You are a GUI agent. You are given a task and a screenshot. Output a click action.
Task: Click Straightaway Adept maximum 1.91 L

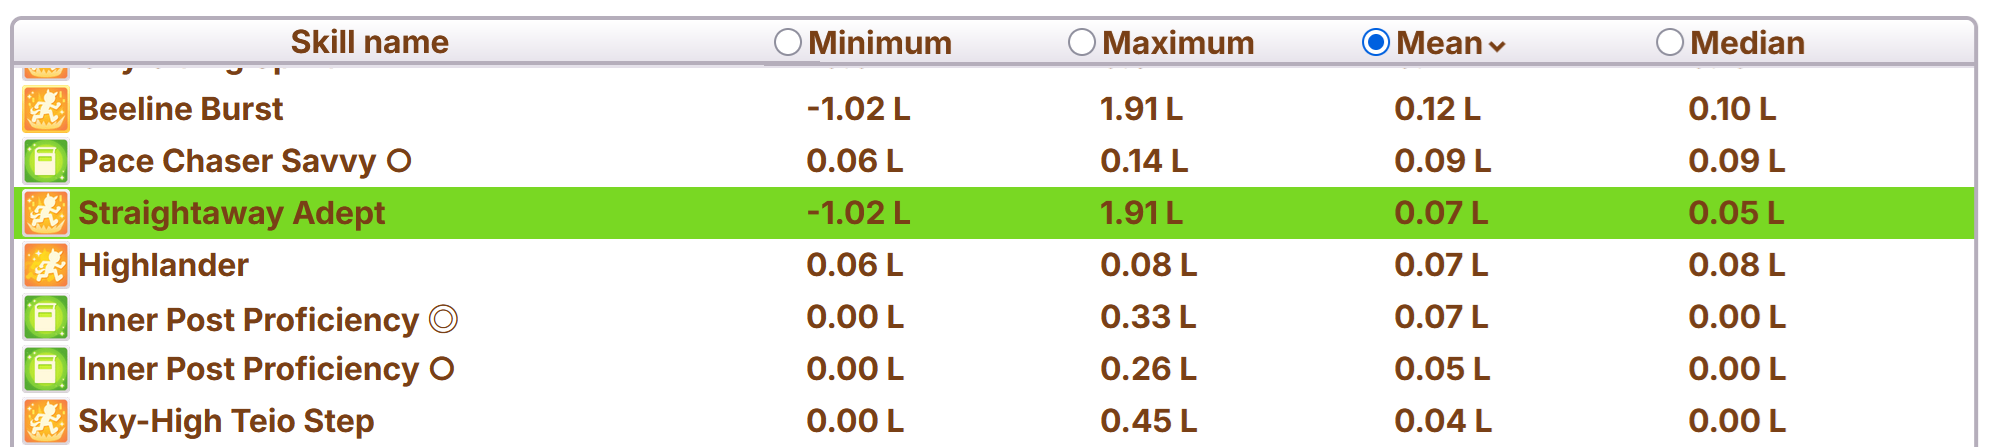point(1141,213)
